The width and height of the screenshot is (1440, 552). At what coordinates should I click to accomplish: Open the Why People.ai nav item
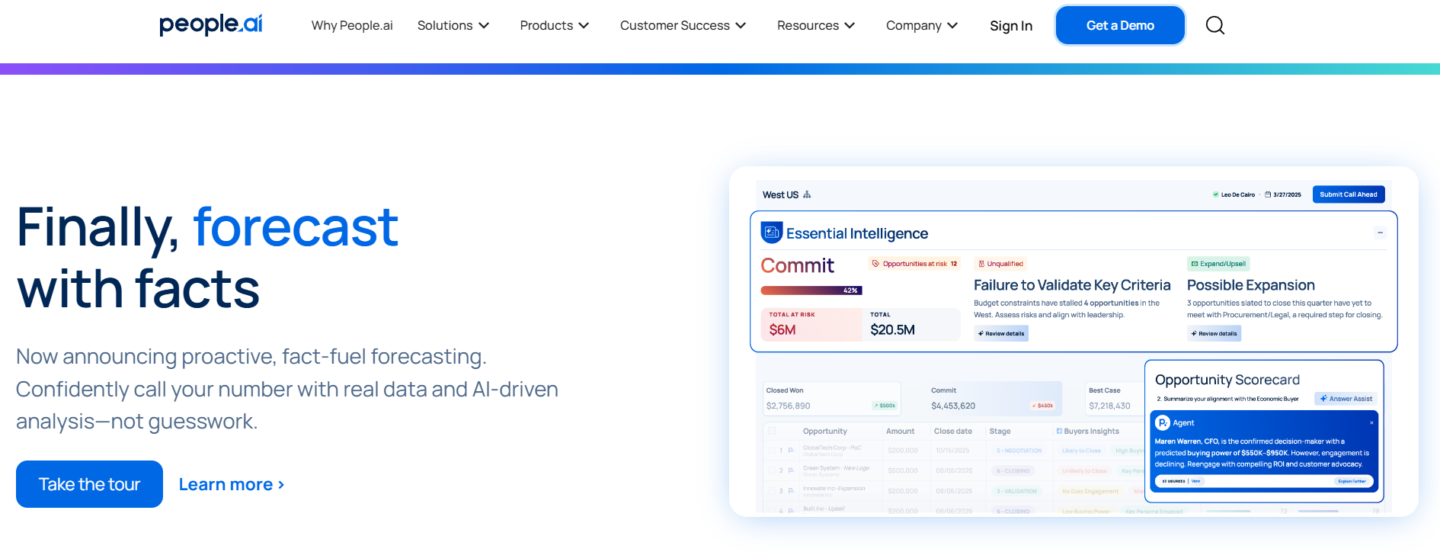[x=352, y=26]
